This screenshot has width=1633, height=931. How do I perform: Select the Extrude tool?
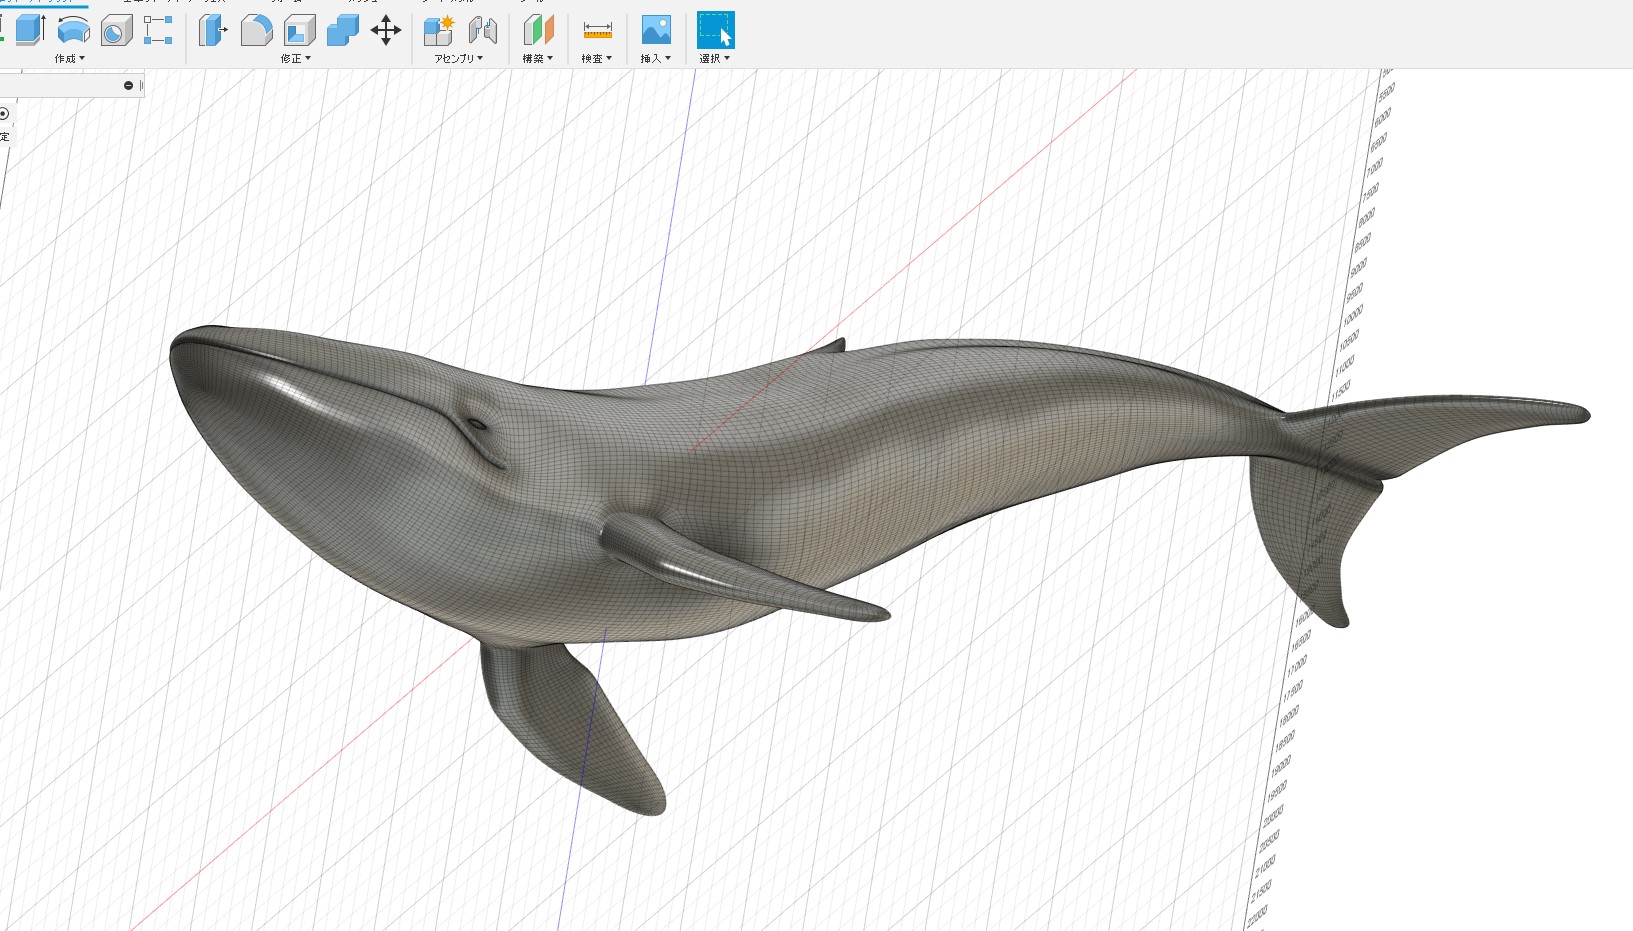[x=31, y=30]
